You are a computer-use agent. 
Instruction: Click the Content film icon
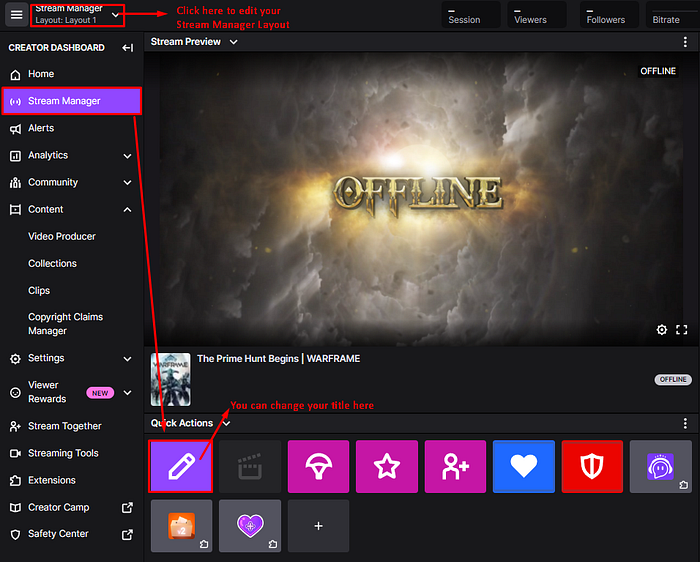pos(15,210)
